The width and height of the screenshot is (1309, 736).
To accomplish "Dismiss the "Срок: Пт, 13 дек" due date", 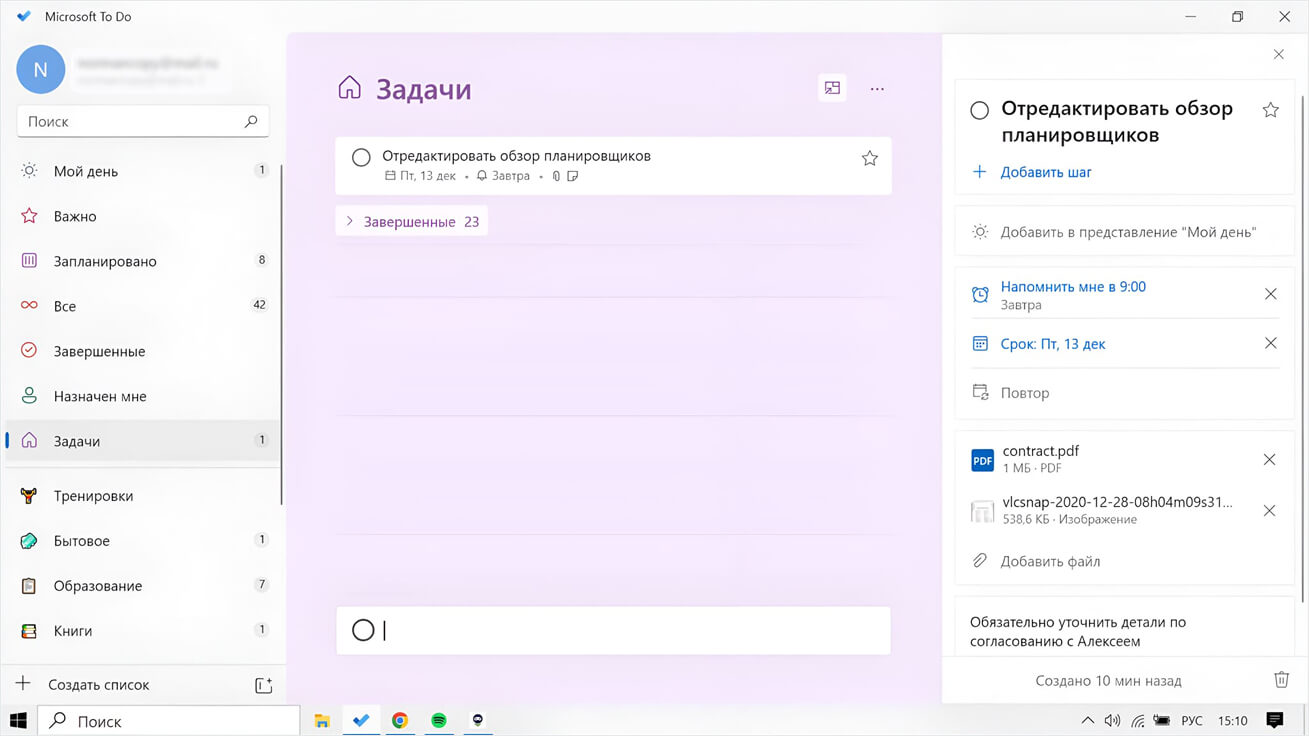I will pos(1270,343).
